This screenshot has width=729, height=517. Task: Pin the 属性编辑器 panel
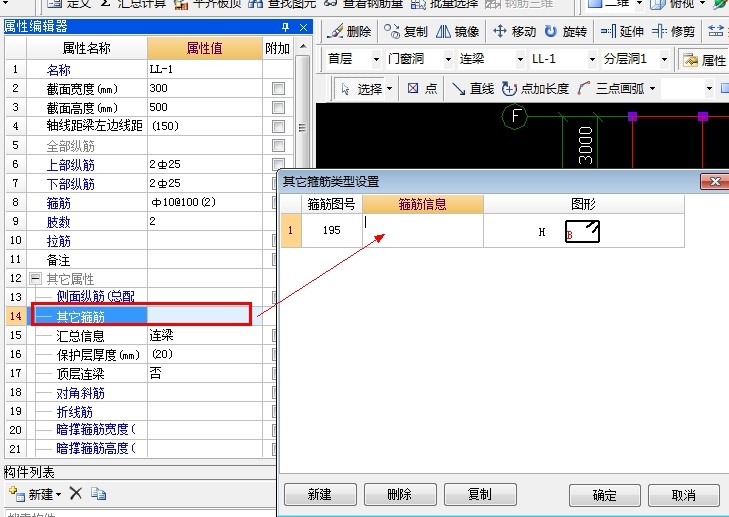tap(285, 27)
